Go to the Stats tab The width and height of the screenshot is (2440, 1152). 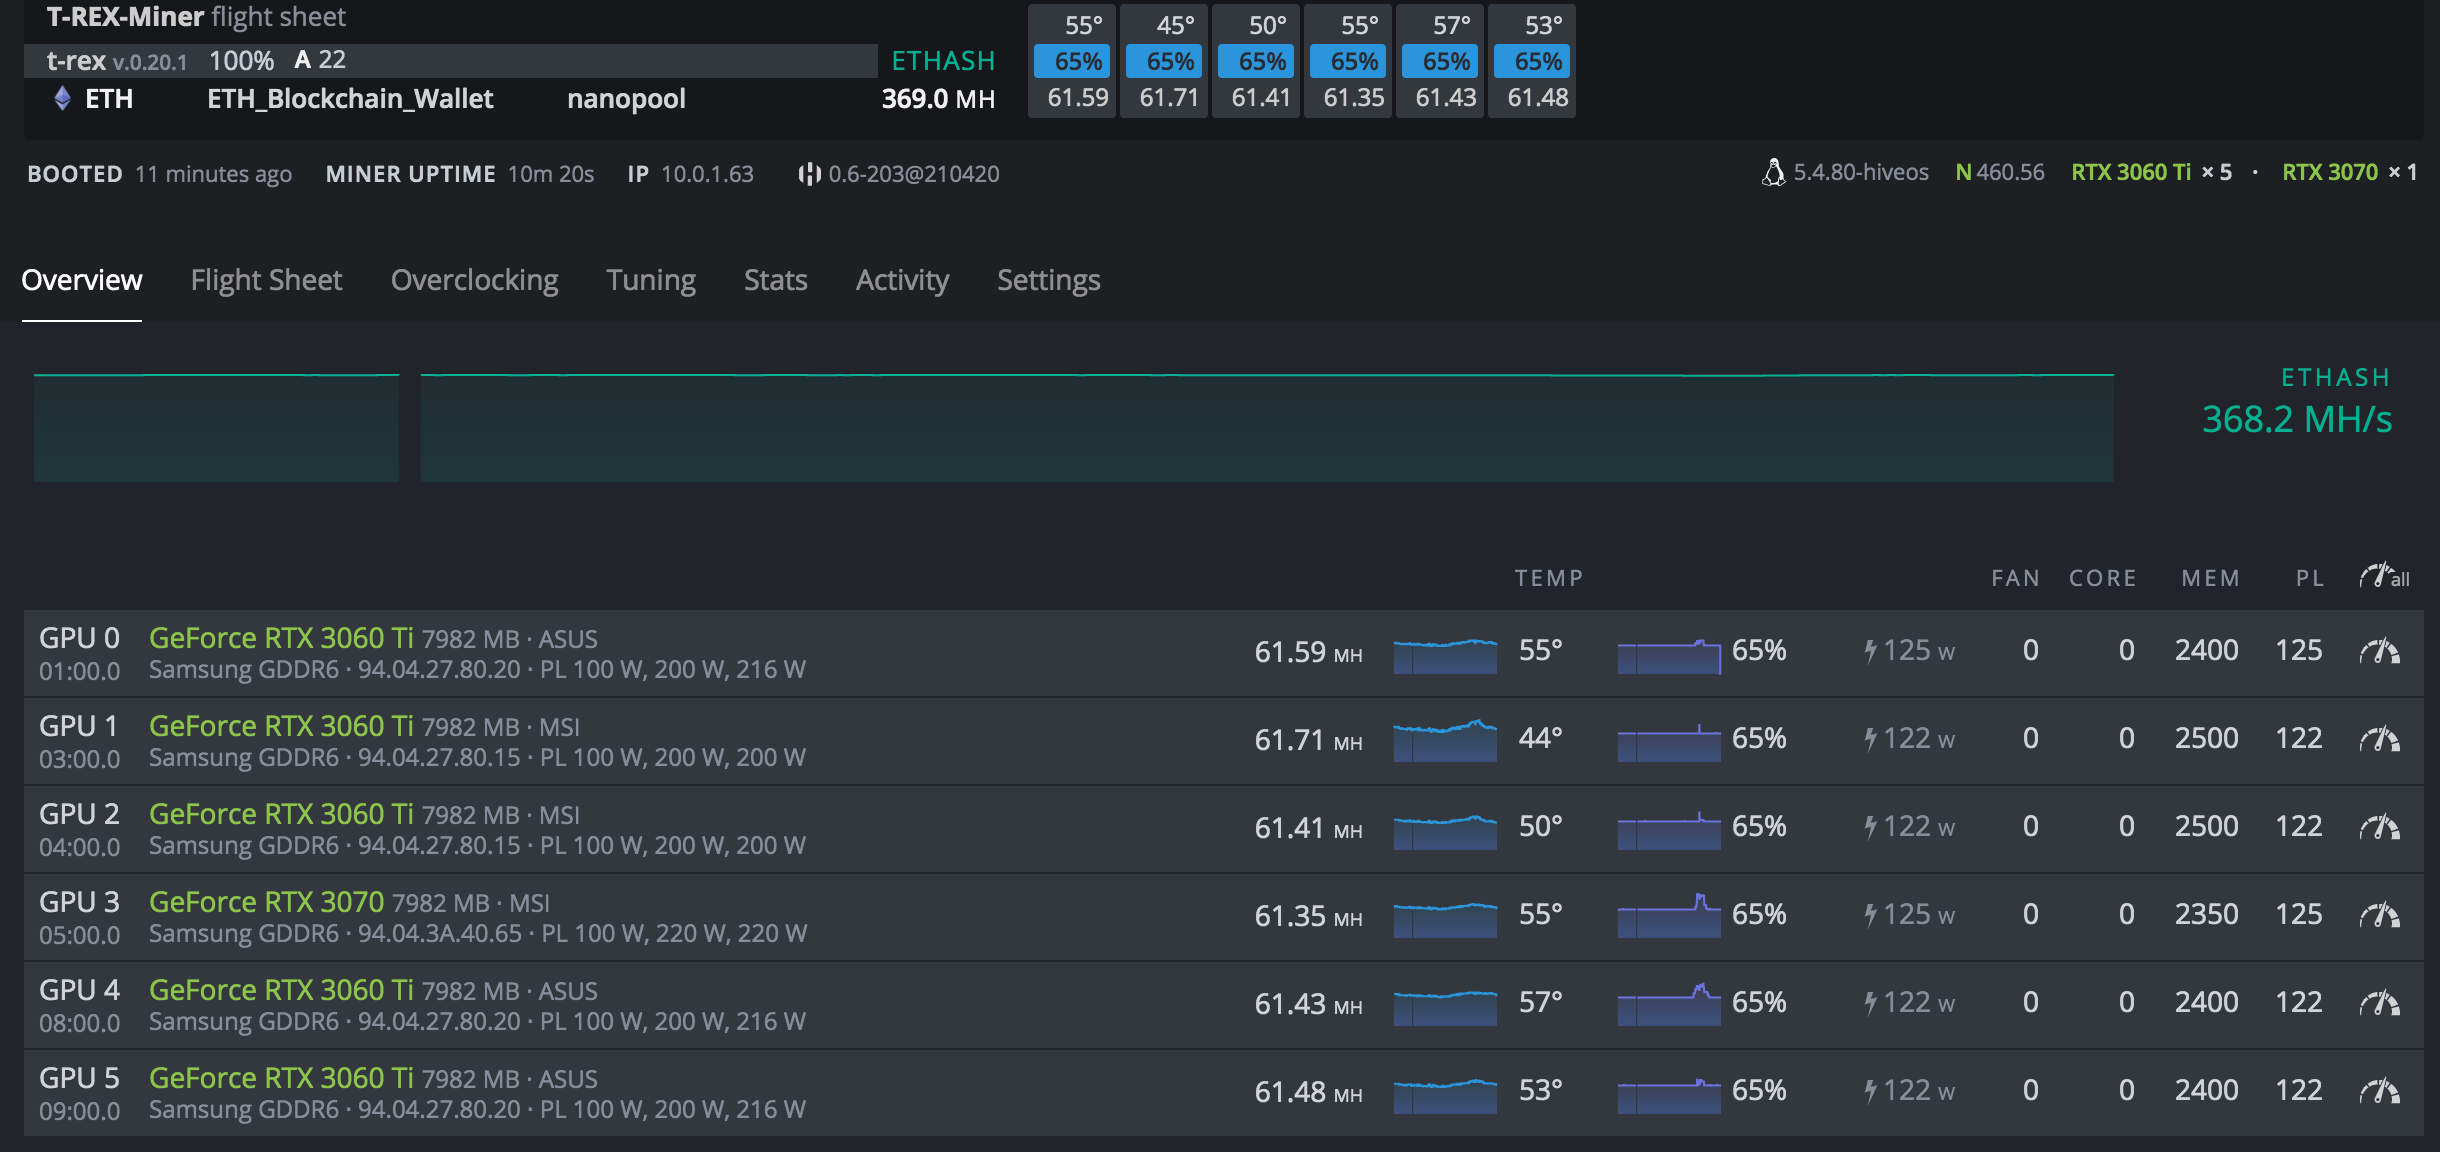[x=775, y=280]
